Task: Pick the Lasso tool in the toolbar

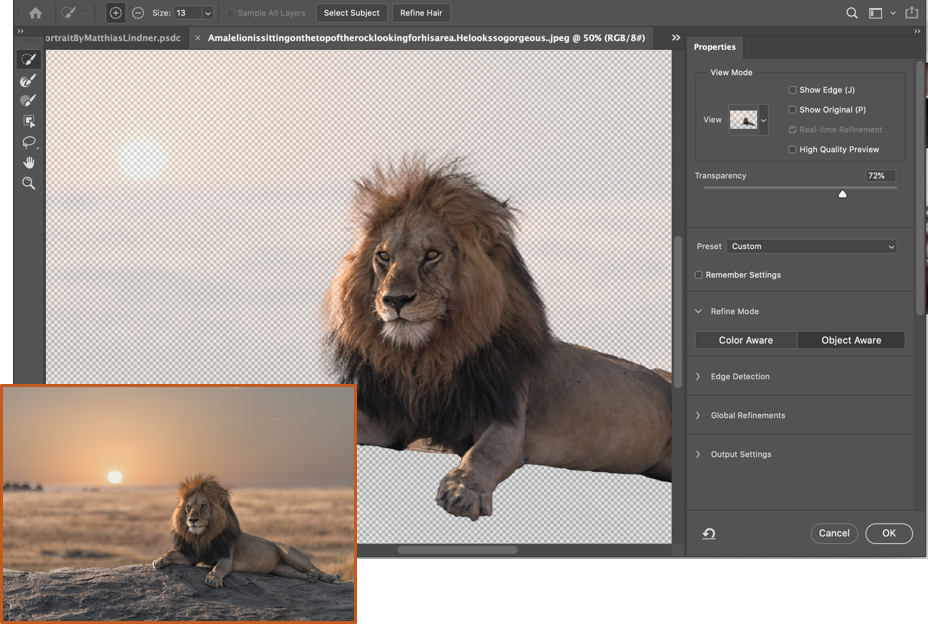Action: pyautogui.click(x=29, y=142)
